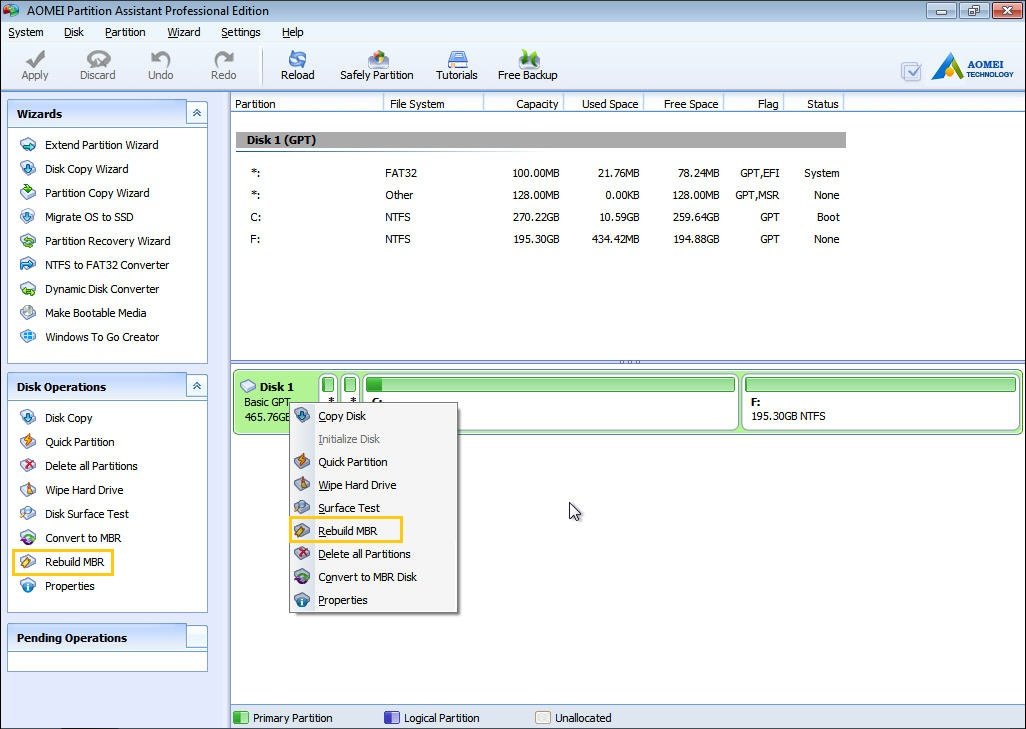Choose Convert to MBR Disk in context menu
This screenshot has height=729, width=1026.
(373, 577)
